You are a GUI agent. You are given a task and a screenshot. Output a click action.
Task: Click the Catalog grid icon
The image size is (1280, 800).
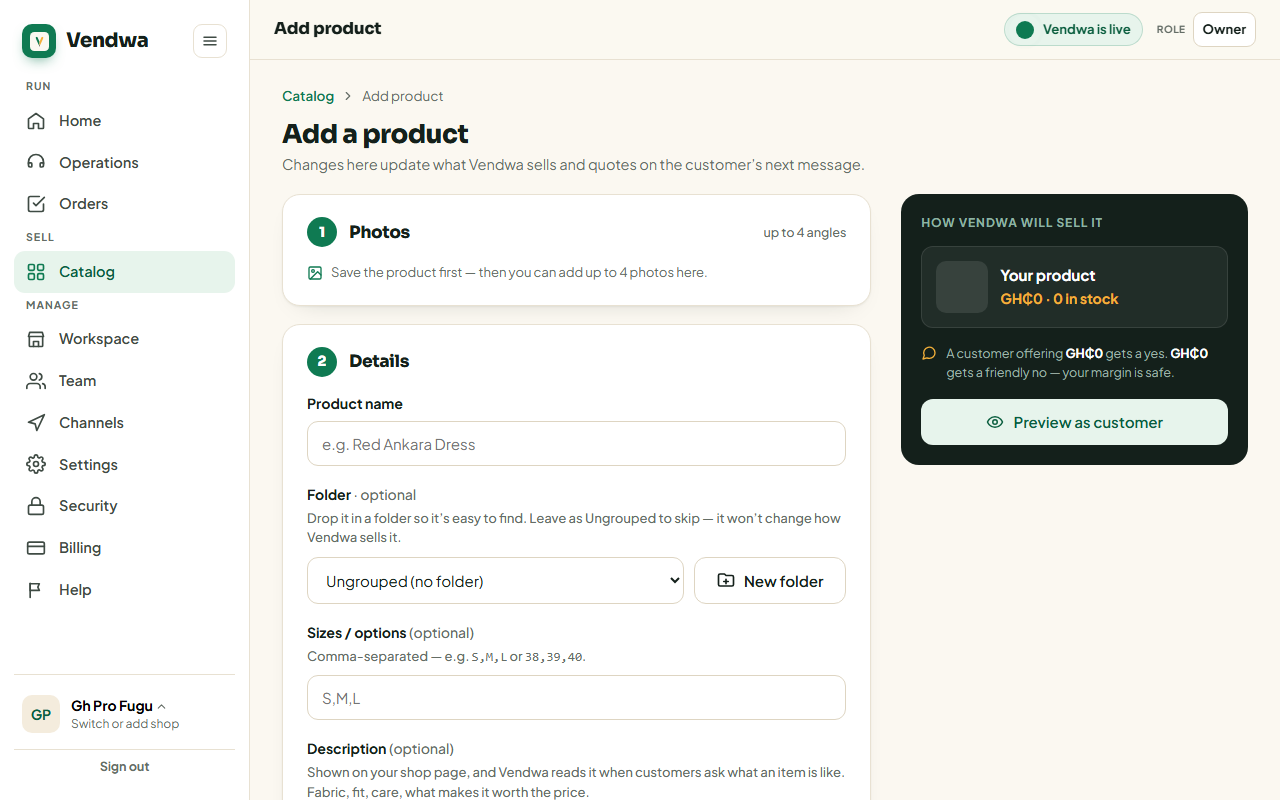point(36,272)
